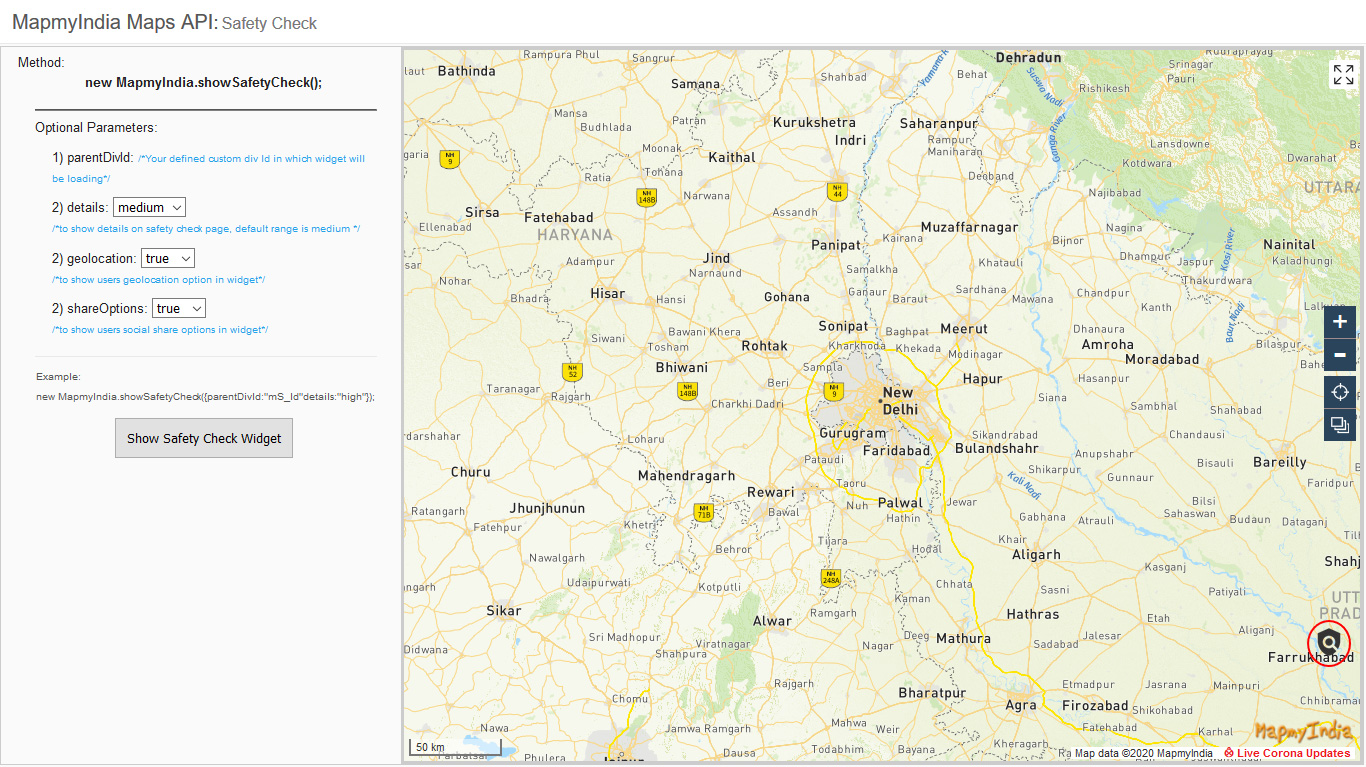
Task: Click the Faridabad city label
Action: pos(897,451)
